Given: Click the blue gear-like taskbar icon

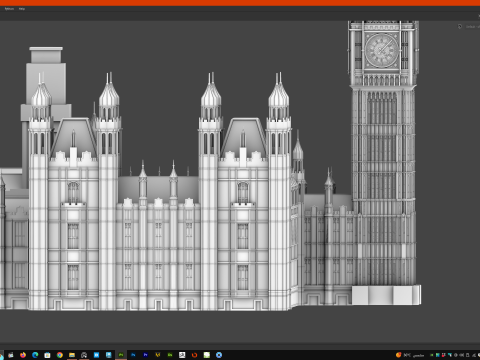Looking at the screenshot, I should point(219,355).
